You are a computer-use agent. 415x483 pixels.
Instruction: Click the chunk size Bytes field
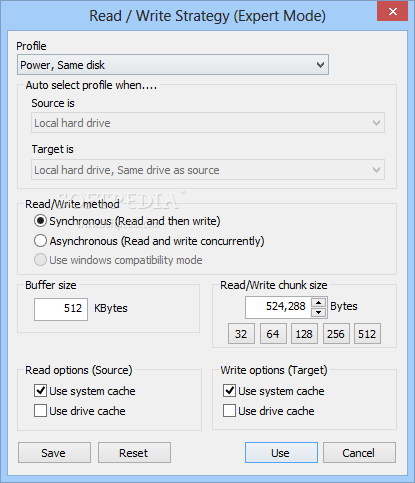pyautogui.click(x=278, y=307)
